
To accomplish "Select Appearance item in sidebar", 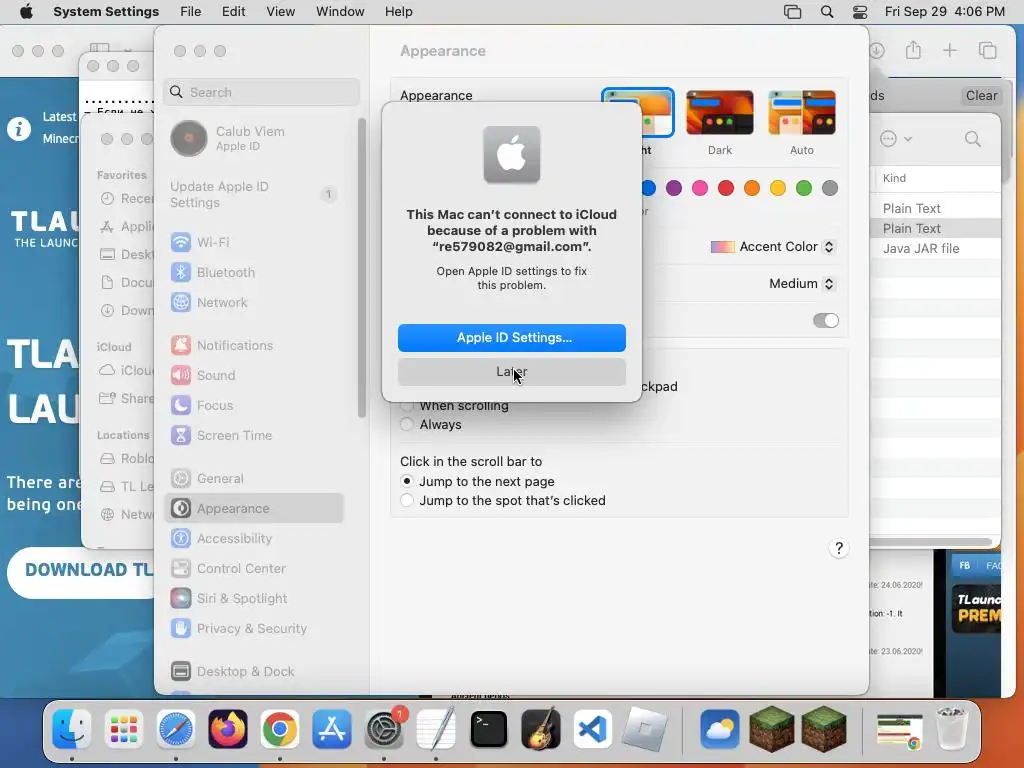I will point(255,509).
